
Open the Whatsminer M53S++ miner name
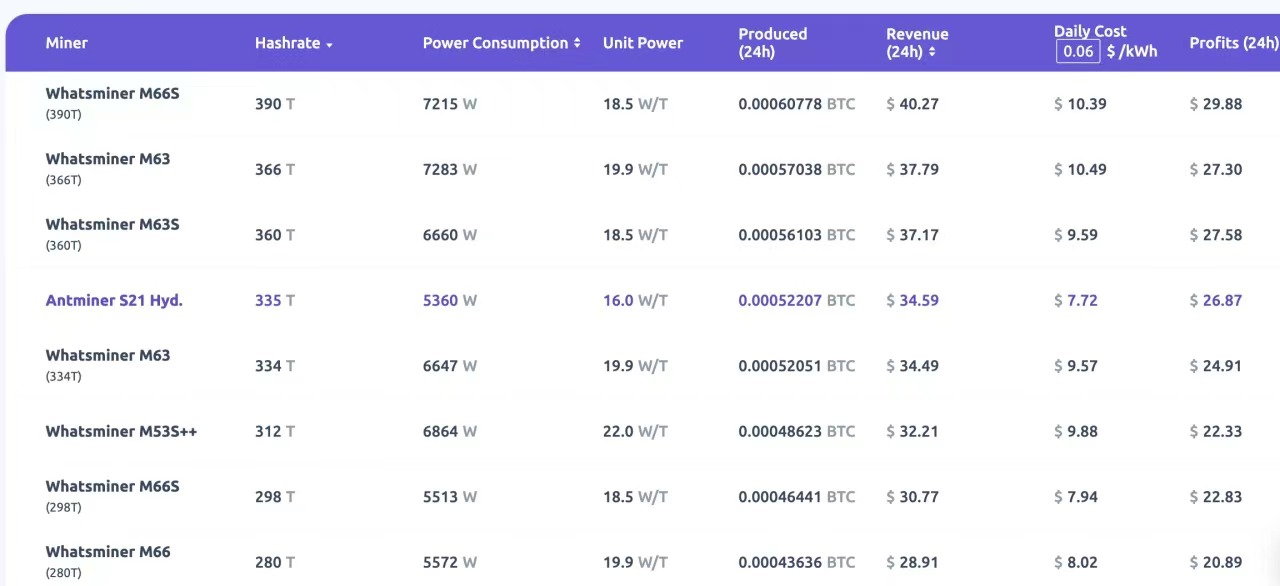click(121, 431)
